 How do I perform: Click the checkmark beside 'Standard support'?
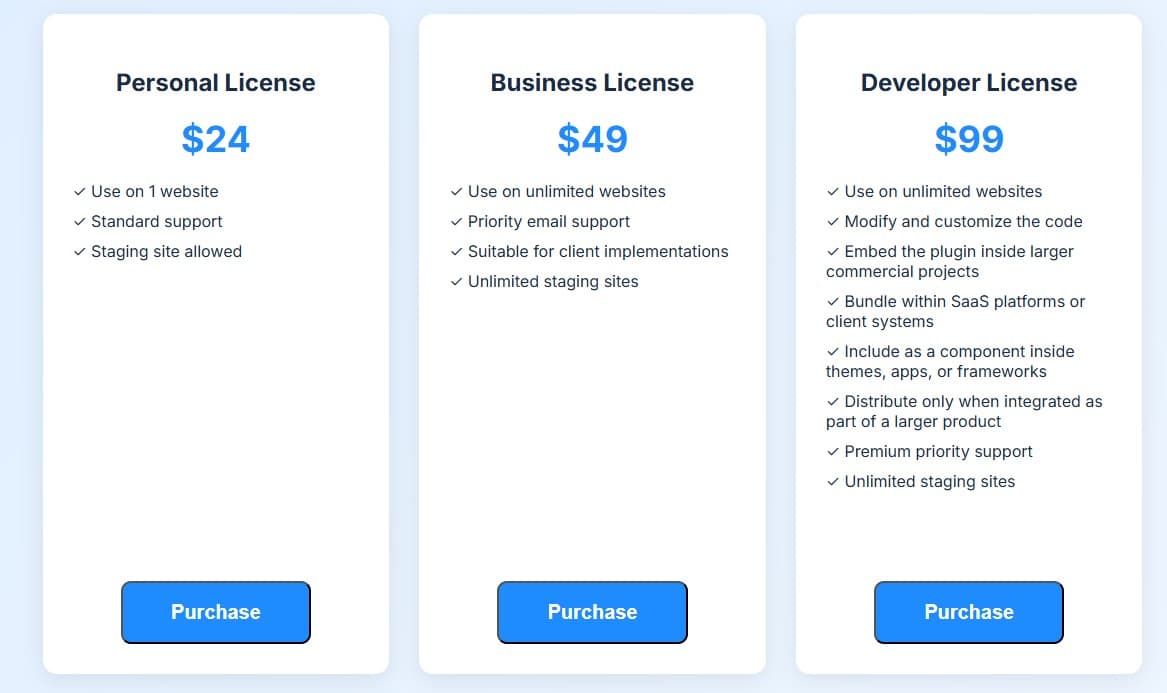79,221
